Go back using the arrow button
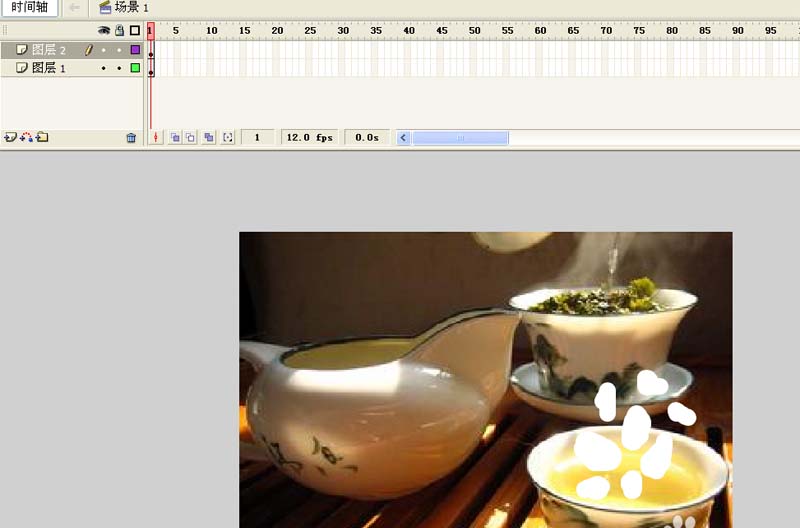The height and width of the screenshot is (528, 800). coord(74,8)
